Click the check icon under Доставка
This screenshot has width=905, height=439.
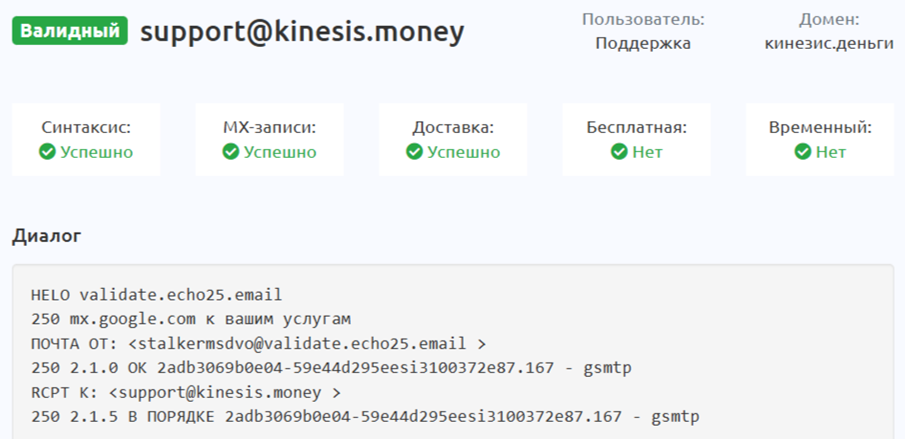coord(414,152)
